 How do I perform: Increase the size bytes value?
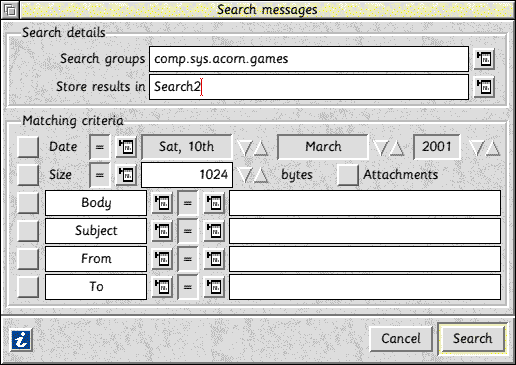pyautogui.click(x=261, y=176)
